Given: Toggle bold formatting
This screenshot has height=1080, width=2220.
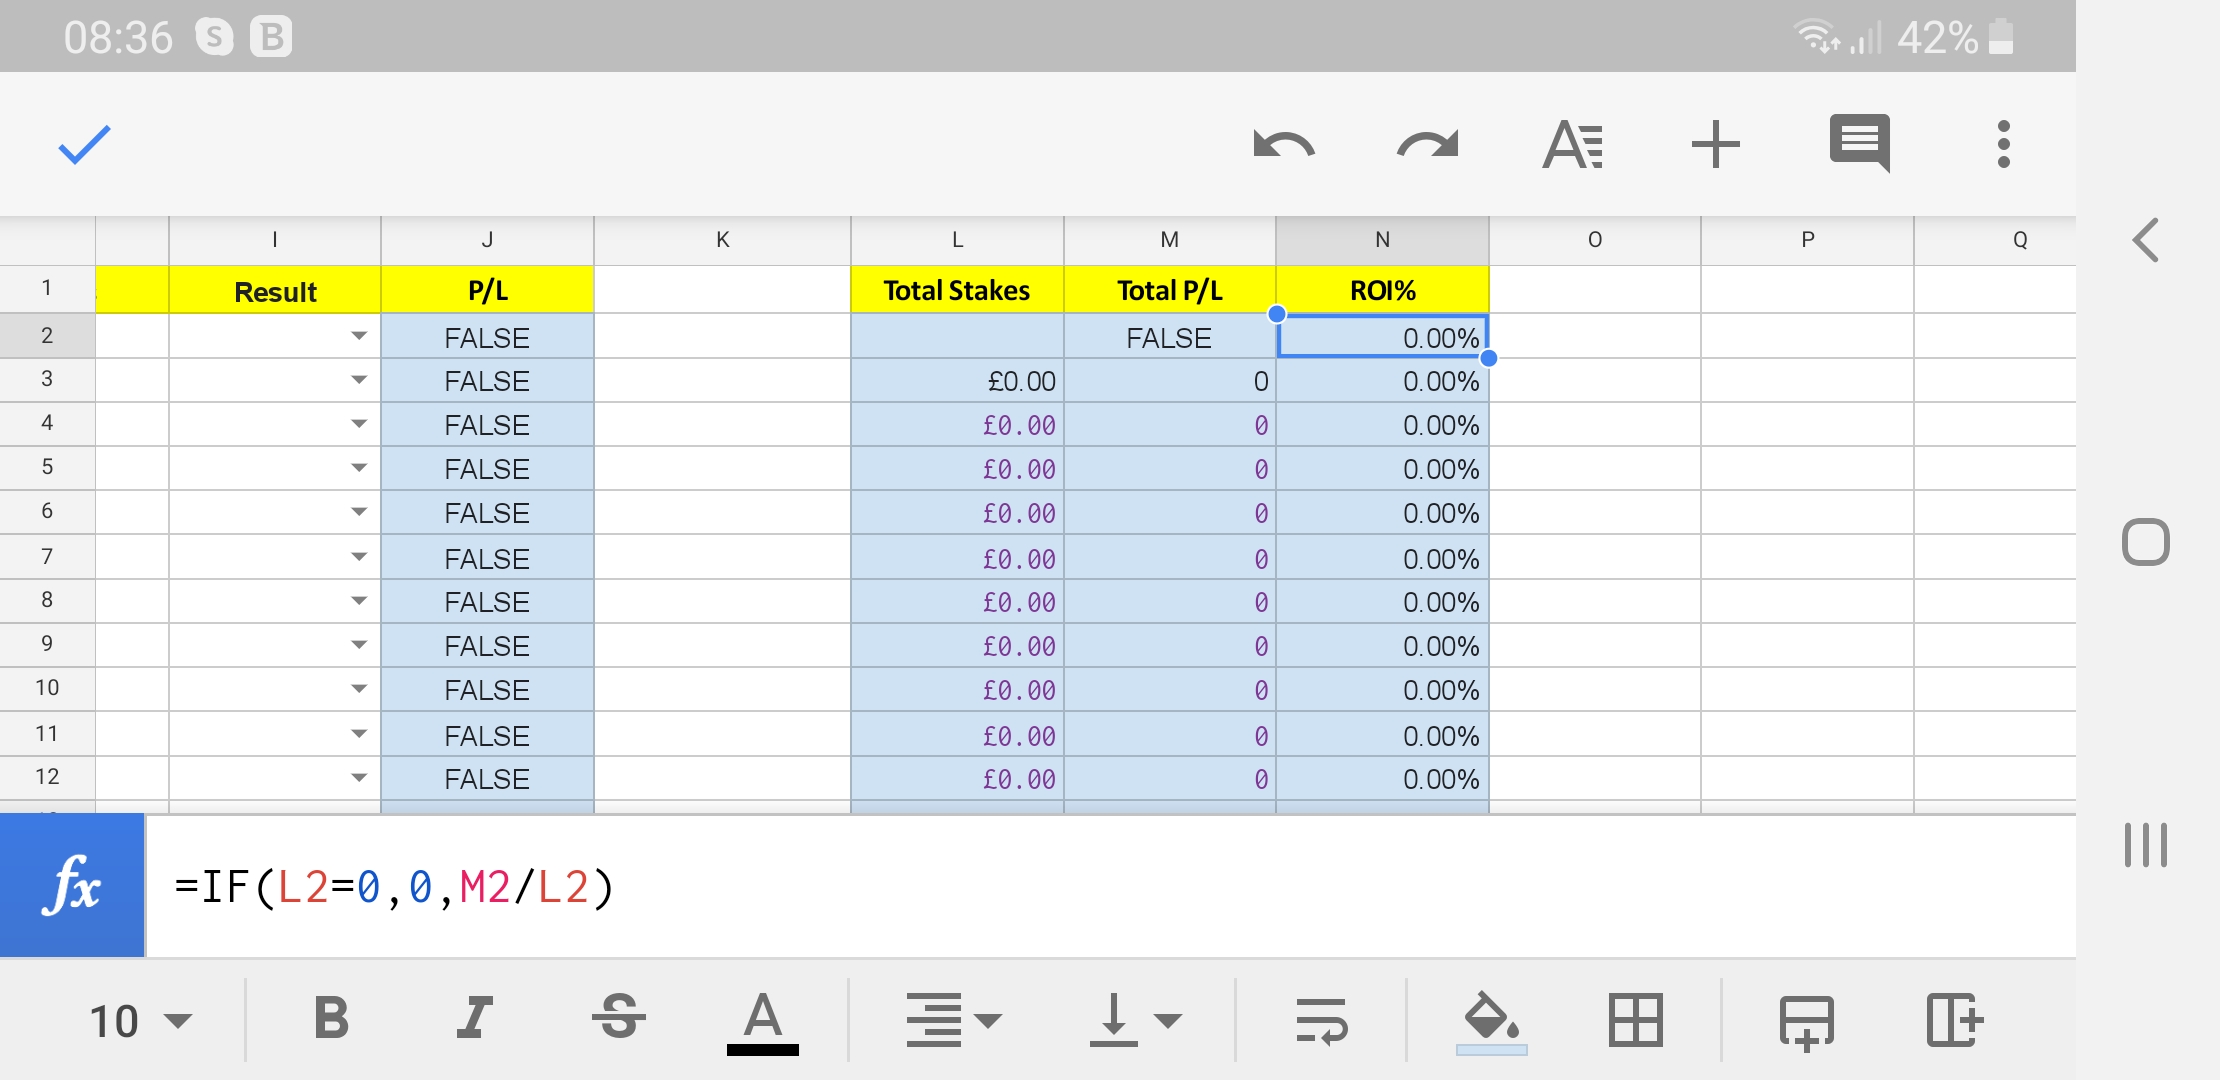Looking at the screenshot, I should point(332,1019).
